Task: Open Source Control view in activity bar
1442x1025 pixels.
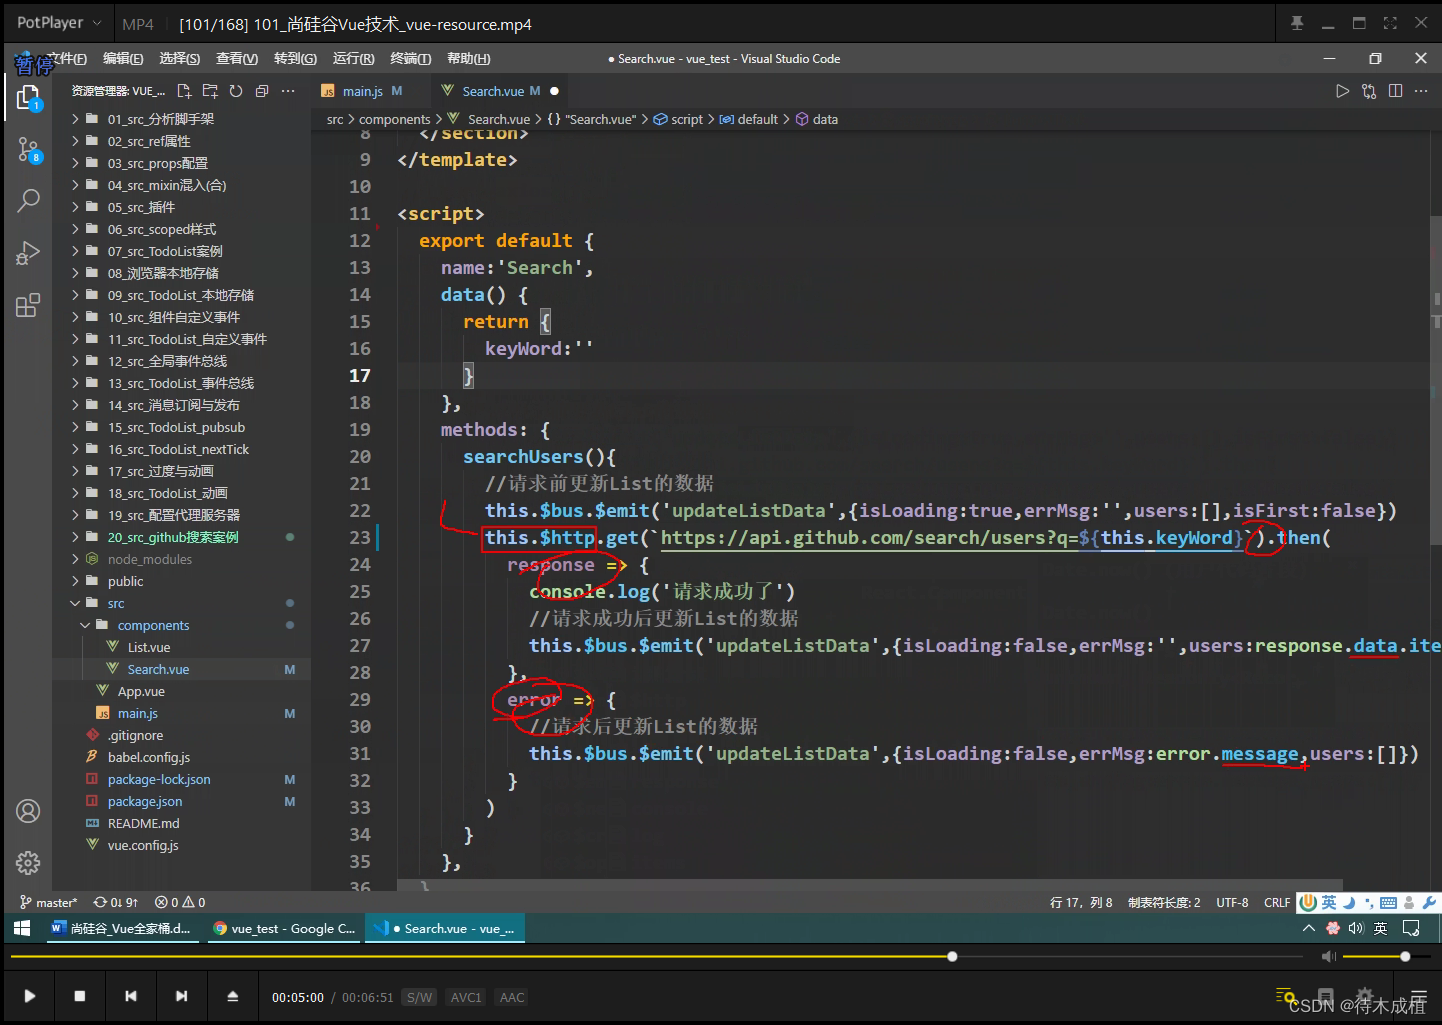Action: point(28,150)
